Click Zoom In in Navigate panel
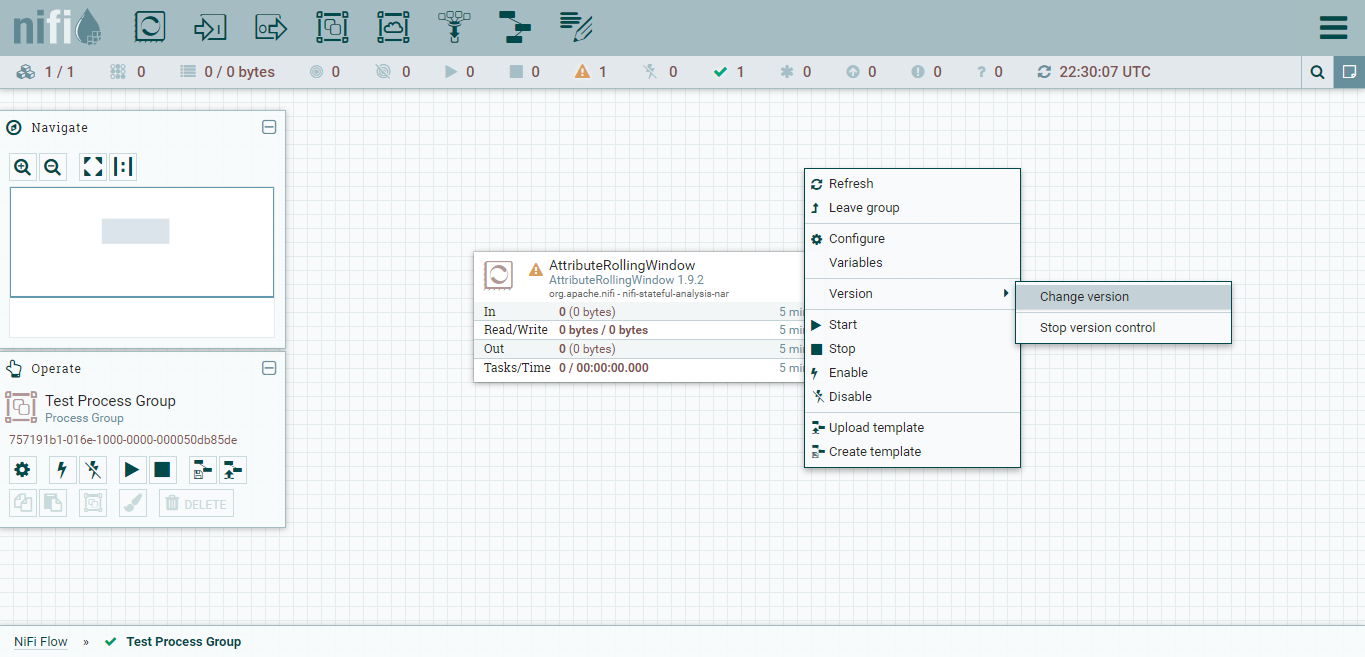 [x=23, y=167]
